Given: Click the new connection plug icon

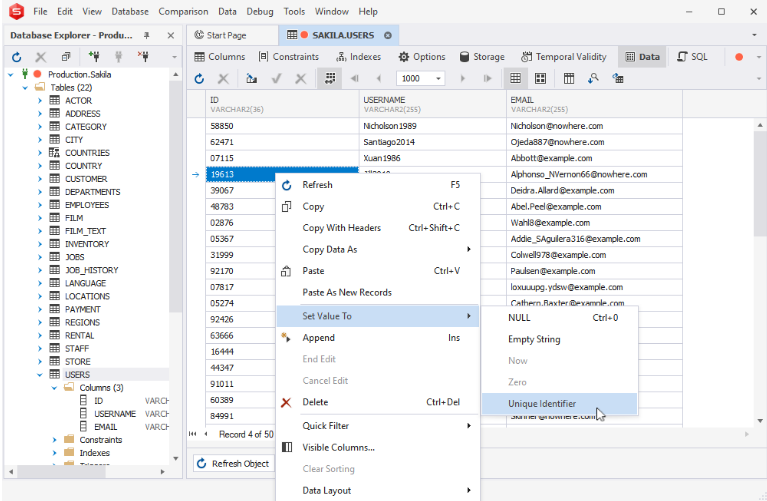Looking at the screenshot, I should [94, 56].
